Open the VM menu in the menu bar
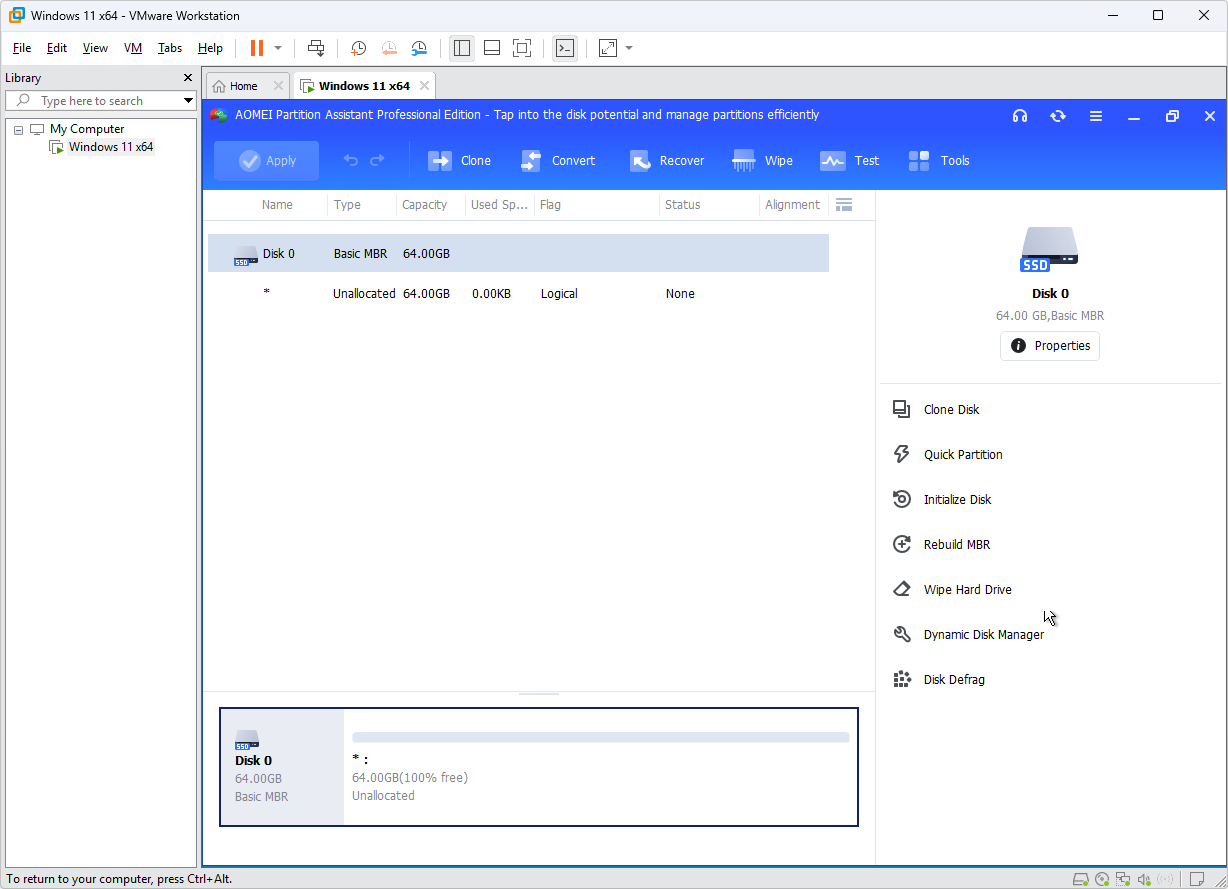This screenshot has width=1228, height=889. 133,48
